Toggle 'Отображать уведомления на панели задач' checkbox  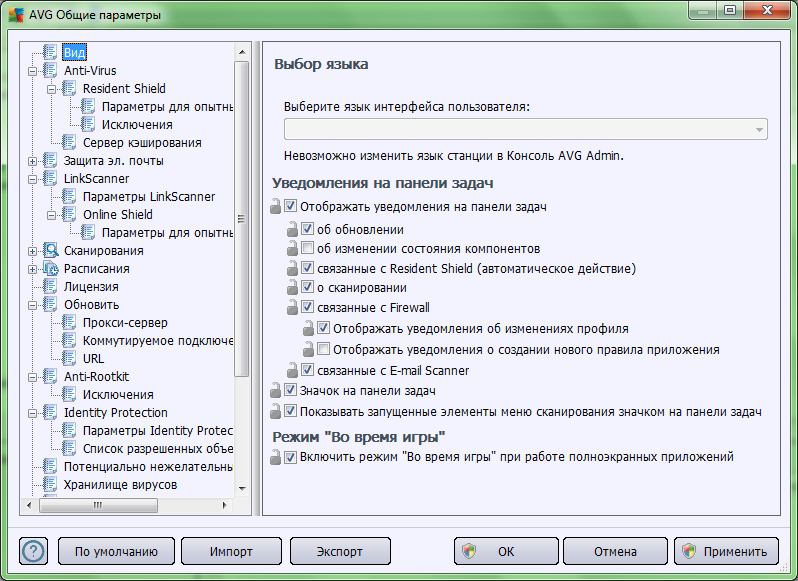coord(290,206)
